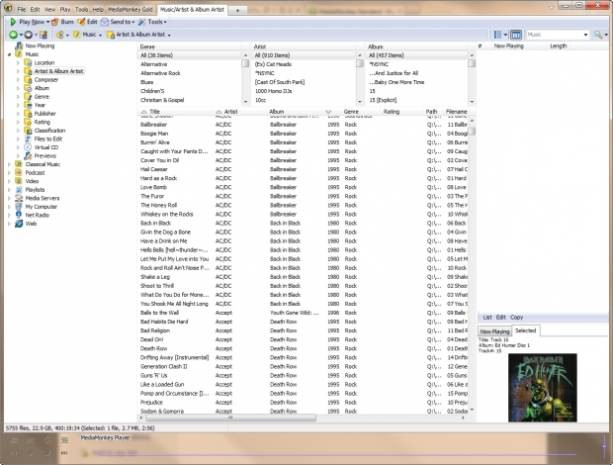Click the Files to Edit icon in tree
This screenshot has width=613, height=465.
tap(28, 139)
